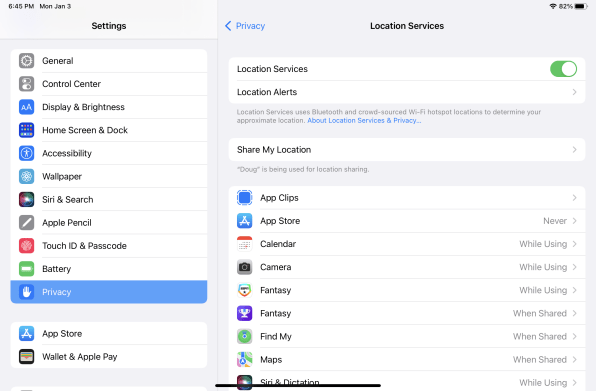Click the App Store icon in sidebar
This screenshot has width=596, height=391.
(27, 334)
